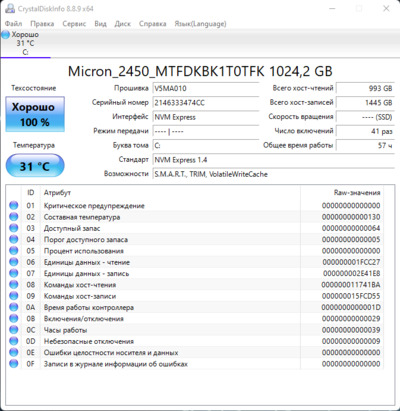Image resolution: width=400 pixels, height=411 pixels.
Task: Click the 31 °C temperature button
Action: pyautogui.click(x=35, y=166)
